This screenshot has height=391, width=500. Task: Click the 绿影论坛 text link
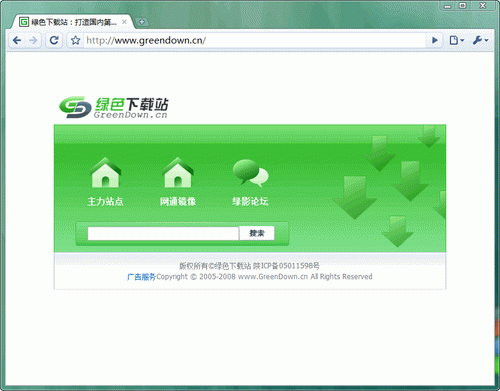tap(250, 201)
